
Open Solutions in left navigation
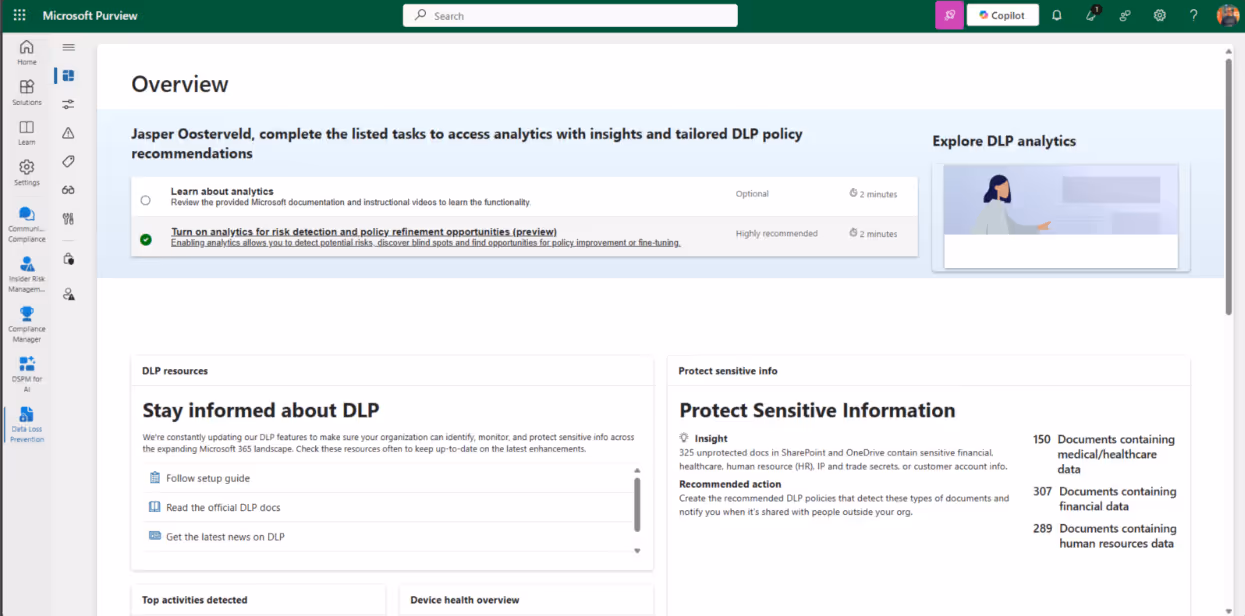(x=27, y=92)
